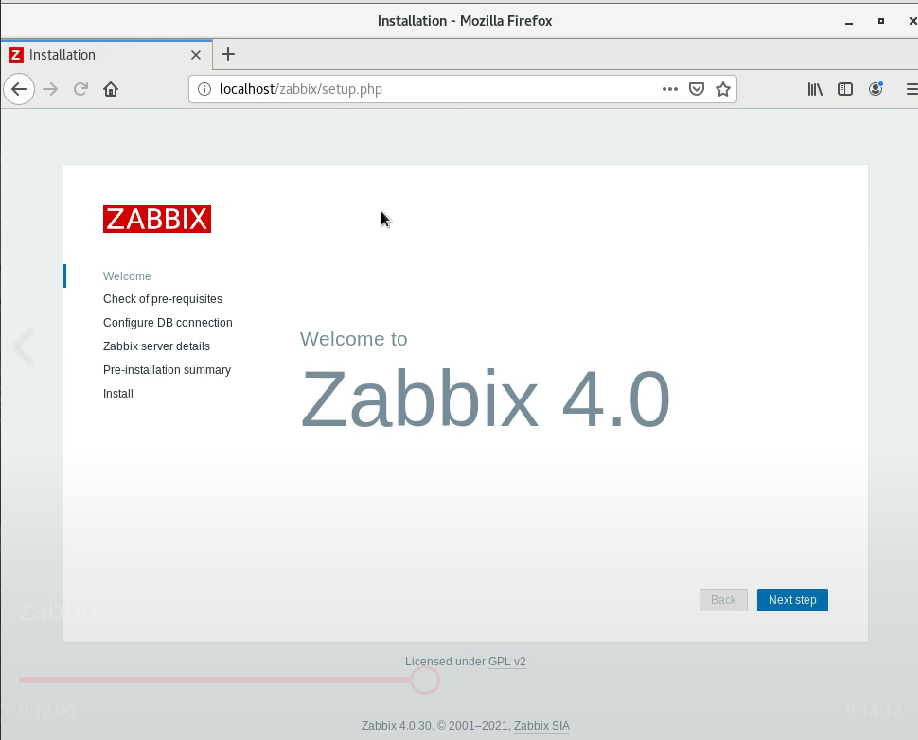Open the Zabbix SIA link
The height and width of the screenshot is (740, 918).
pyautogui.click(x=542, y=725)
